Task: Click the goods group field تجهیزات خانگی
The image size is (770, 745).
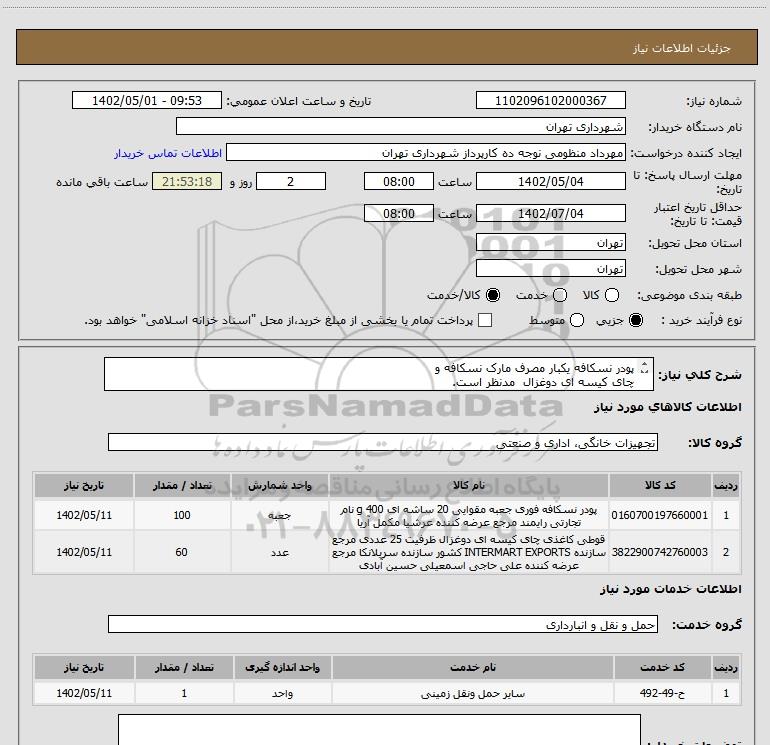Action: pyautogui.click(x=383, y=442)
